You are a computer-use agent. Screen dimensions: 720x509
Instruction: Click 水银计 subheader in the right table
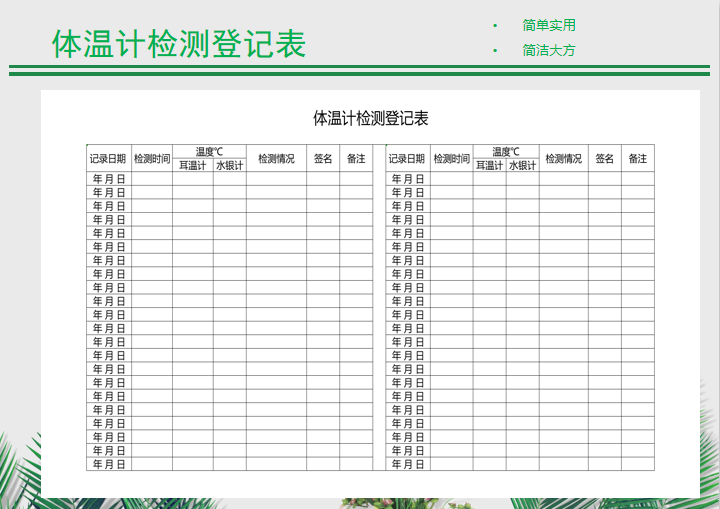click(x=522, y=165)
